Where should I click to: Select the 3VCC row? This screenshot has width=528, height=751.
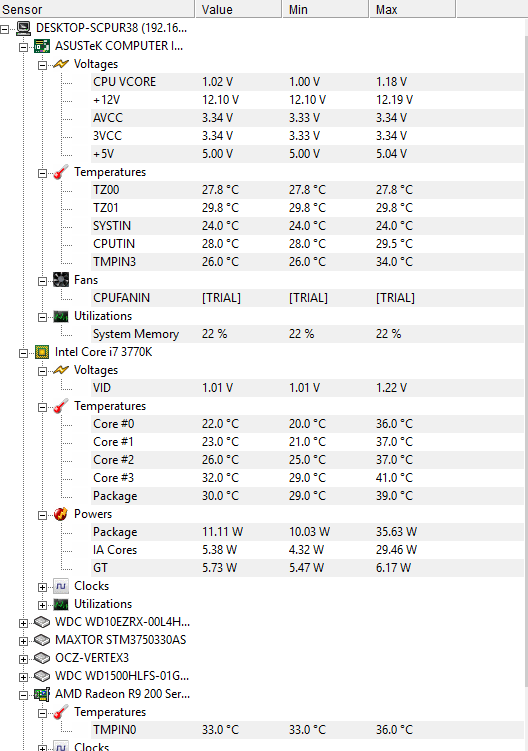[x=307, y=136]
